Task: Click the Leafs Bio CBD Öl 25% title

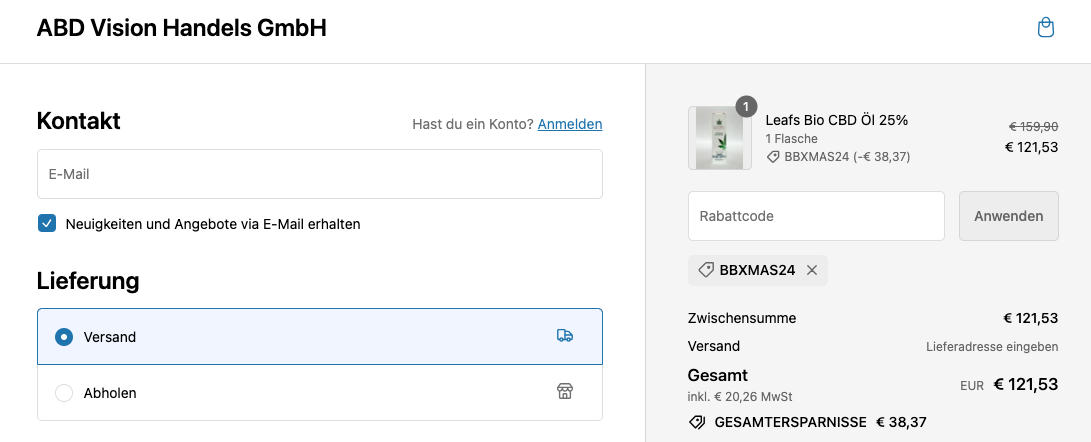Action: coord(836,120)
